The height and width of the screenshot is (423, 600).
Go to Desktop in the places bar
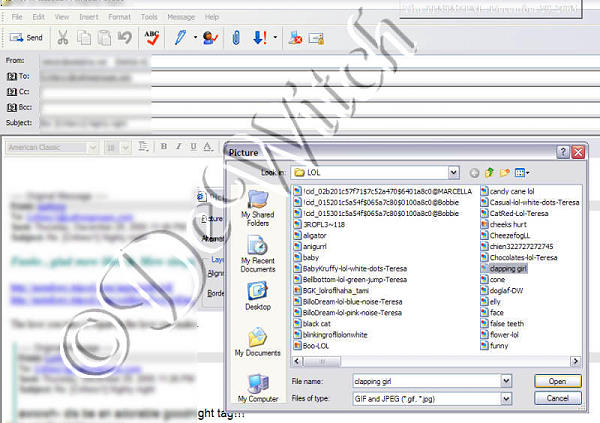click(257, 297)
